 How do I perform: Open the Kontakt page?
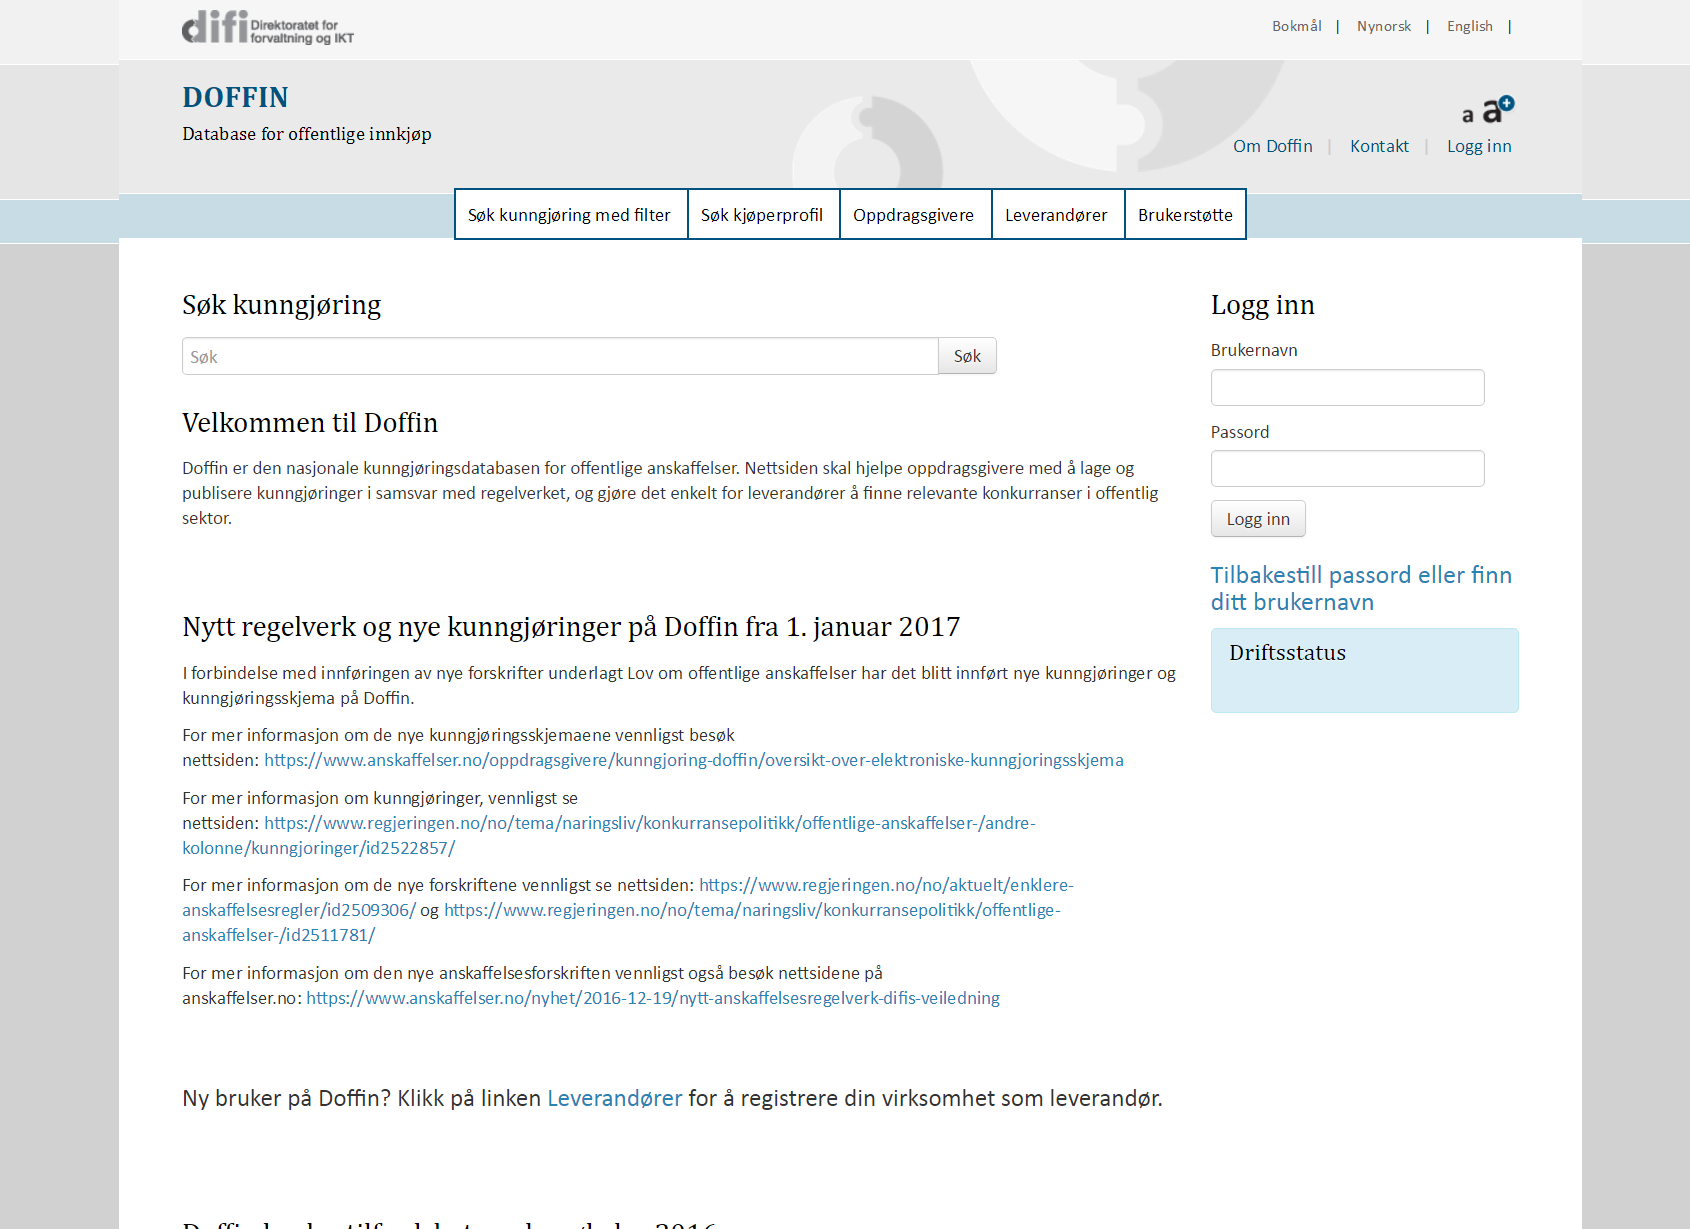pyautogui.click(x=1379, y=146)
